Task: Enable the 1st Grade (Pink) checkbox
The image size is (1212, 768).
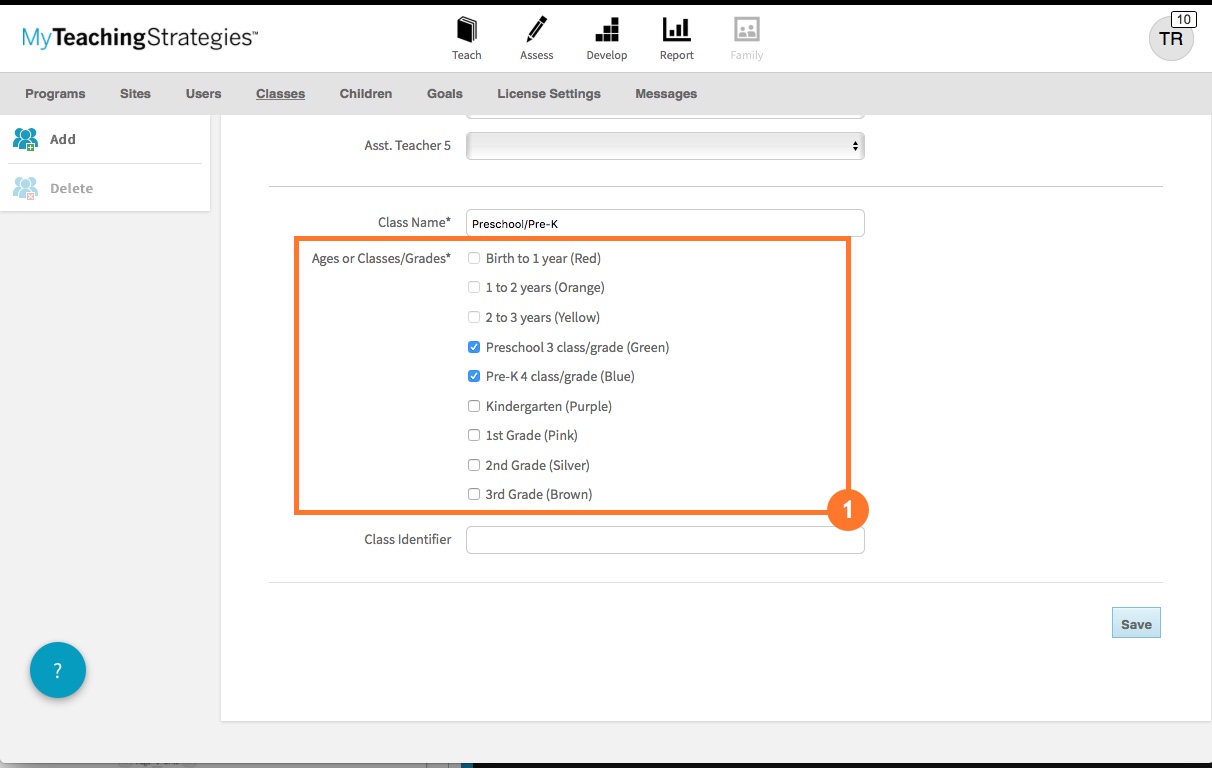Action: pyautogui.click(x=474, y=435)
